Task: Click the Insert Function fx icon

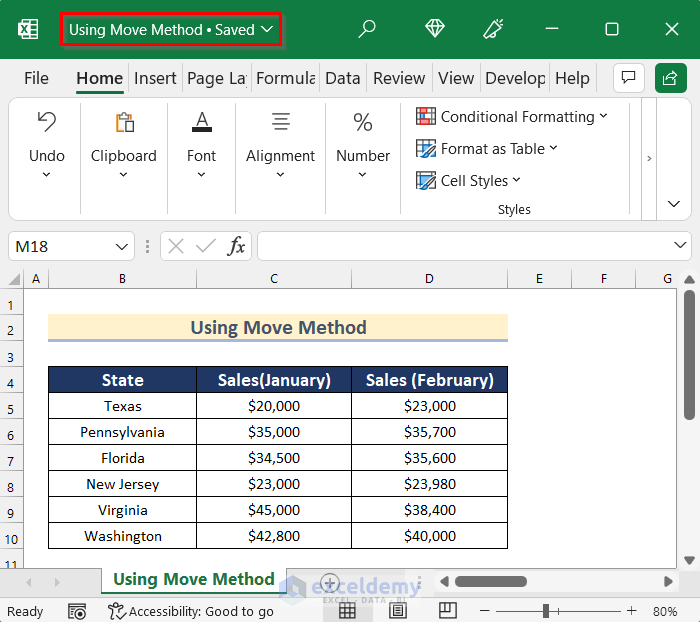Action: [236, 246]
